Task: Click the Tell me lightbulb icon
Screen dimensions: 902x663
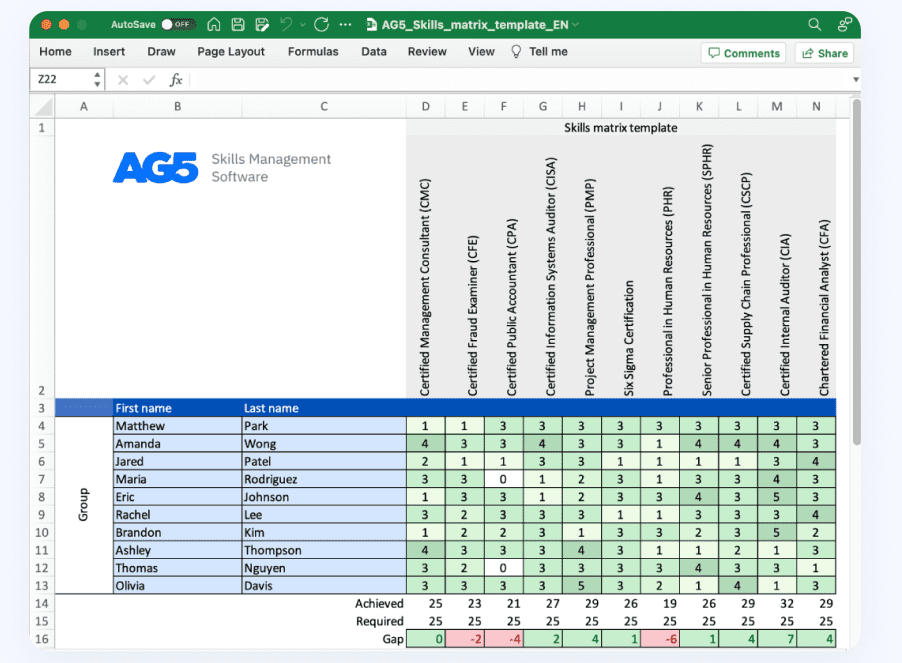Action: tap(516, 52)
